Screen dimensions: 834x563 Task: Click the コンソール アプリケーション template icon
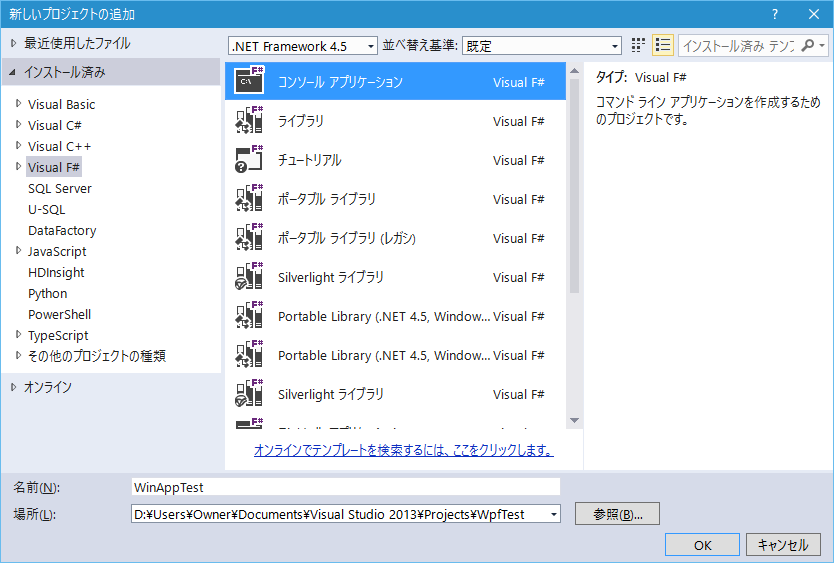(x=249, y=81)
